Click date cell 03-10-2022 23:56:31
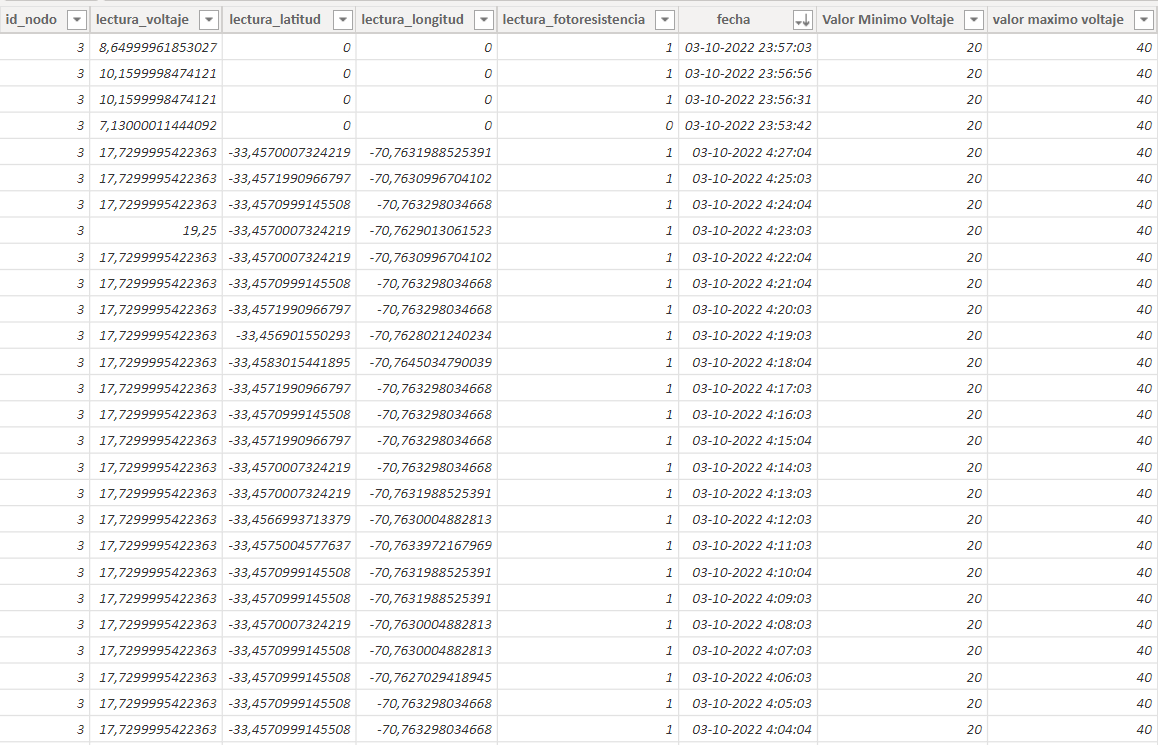Image resolution: width=1158 pixels, height=745 pixels. (x=747, y=100)
